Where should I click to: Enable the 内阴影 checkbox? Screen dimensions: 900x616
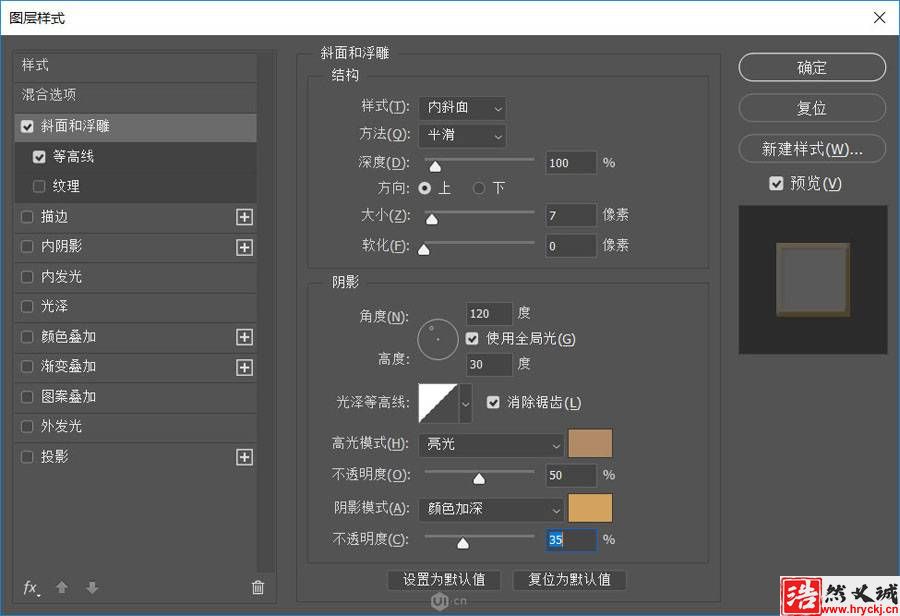[27, 247]
